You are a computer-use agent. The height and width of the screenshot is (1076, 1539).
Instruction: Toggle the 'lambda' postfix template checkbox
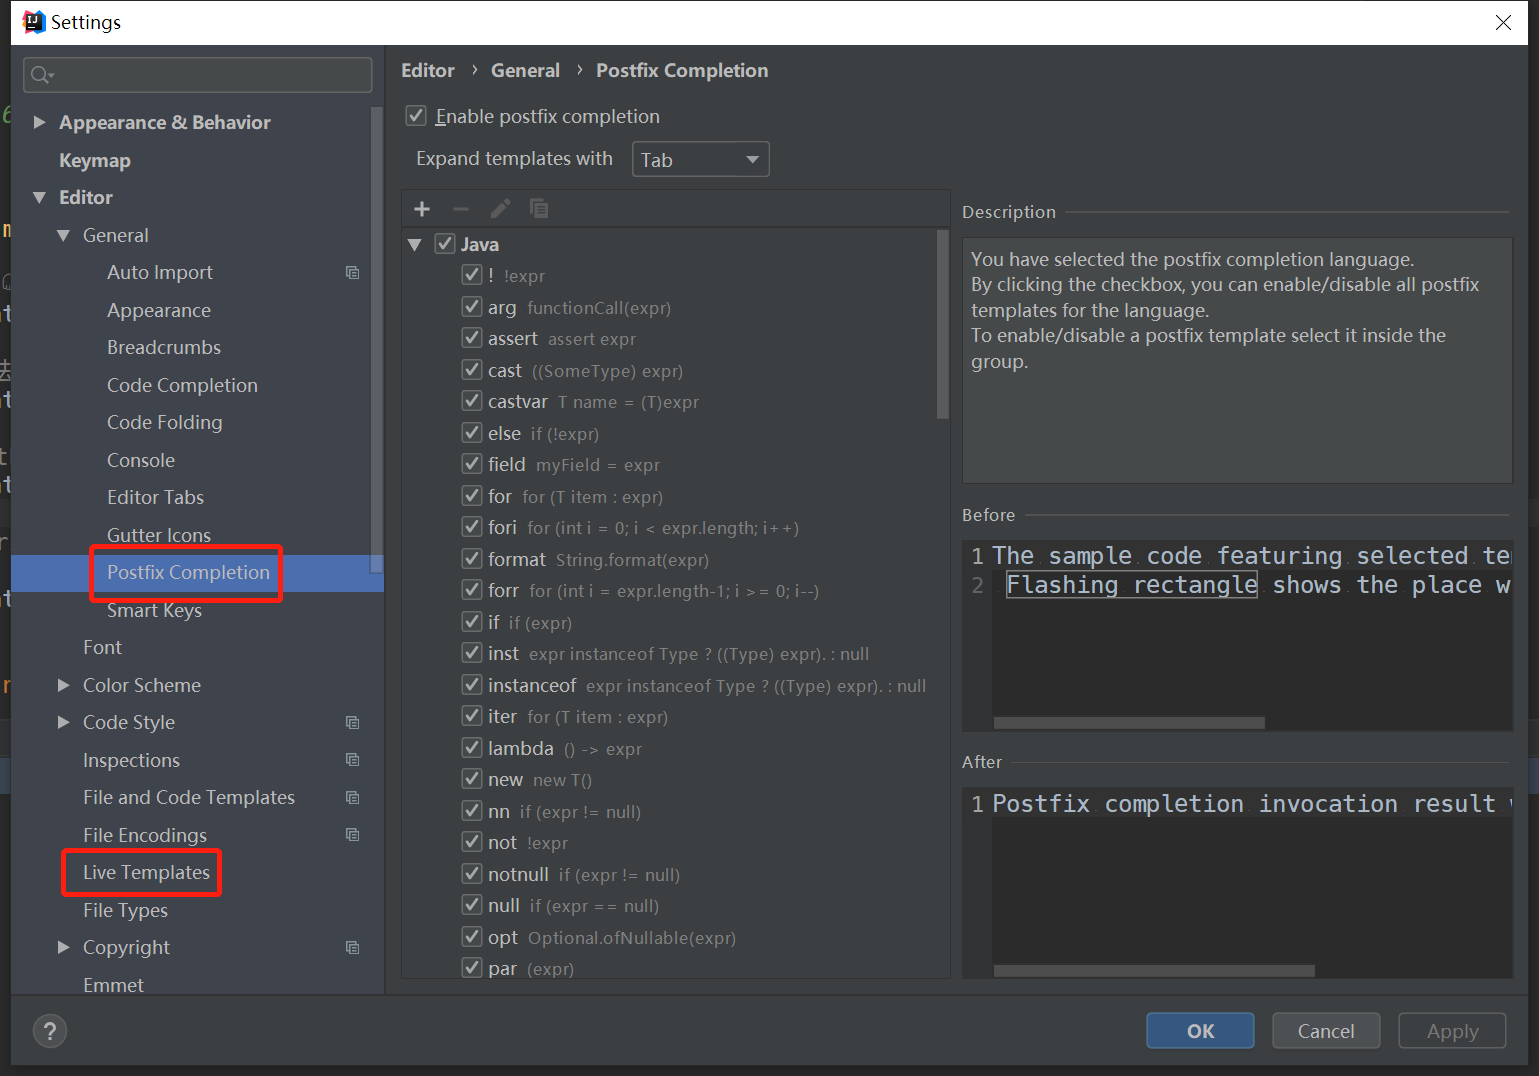tap(472, 748)
